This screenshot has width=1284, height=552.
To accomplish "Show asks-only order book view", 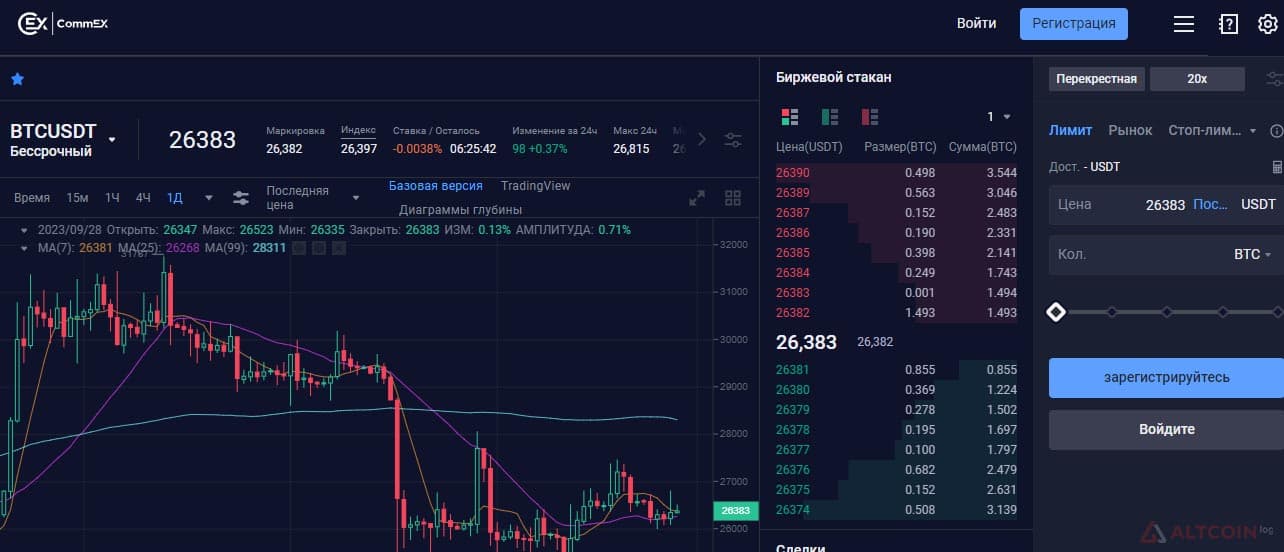I will [870, 117].
